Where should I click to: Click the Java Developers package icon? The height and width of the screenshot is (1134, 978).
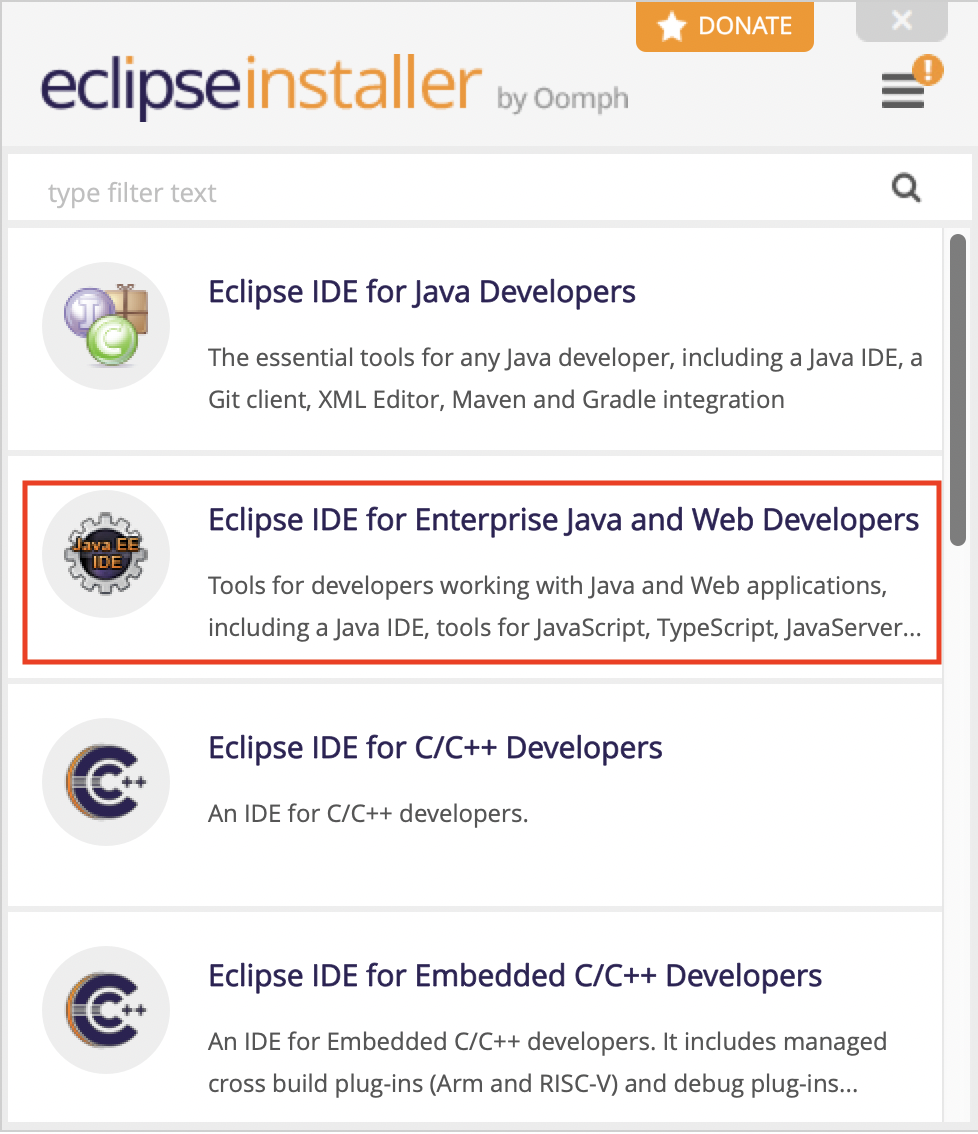point(106,325)
